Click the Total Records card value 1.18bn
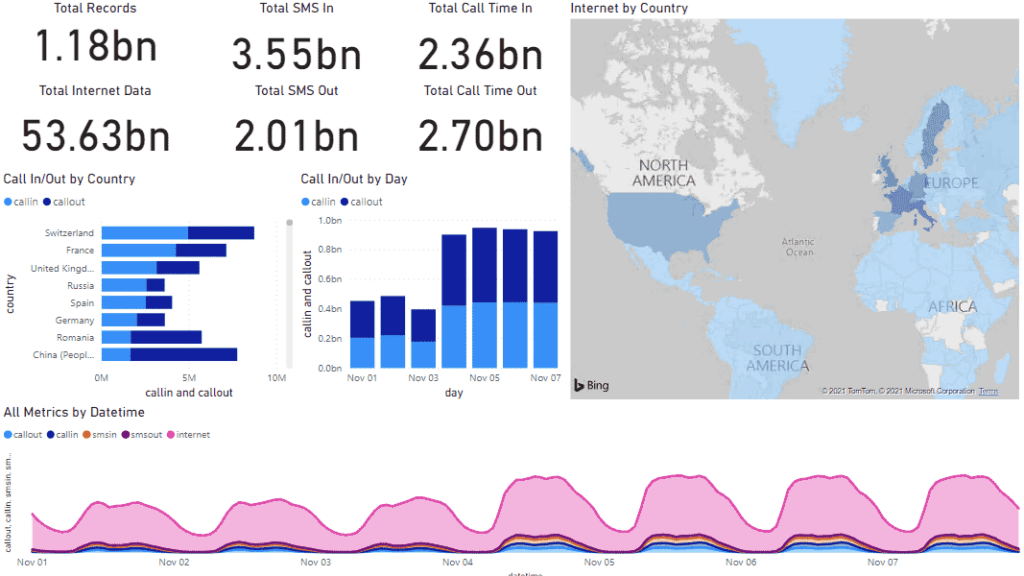 point(95,46)
